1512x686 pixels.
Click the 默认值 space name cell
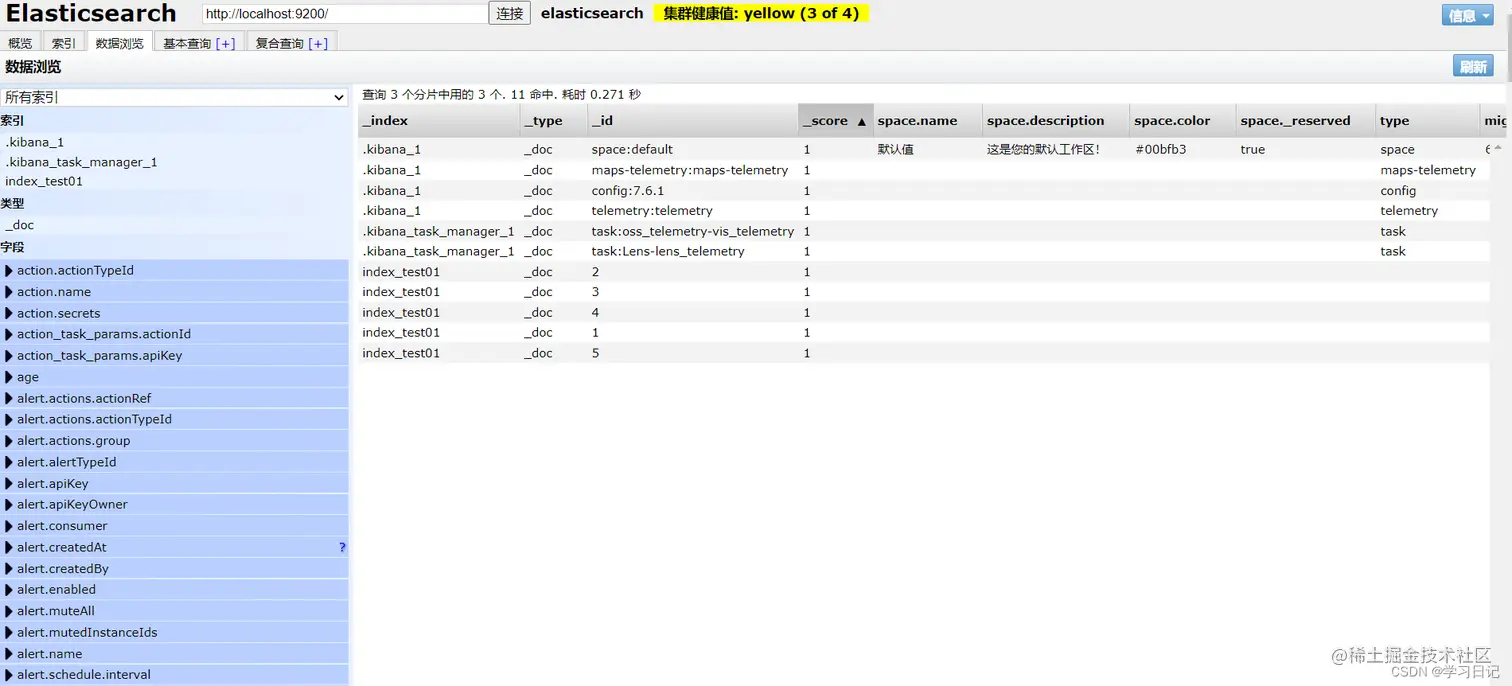point(896,149)
